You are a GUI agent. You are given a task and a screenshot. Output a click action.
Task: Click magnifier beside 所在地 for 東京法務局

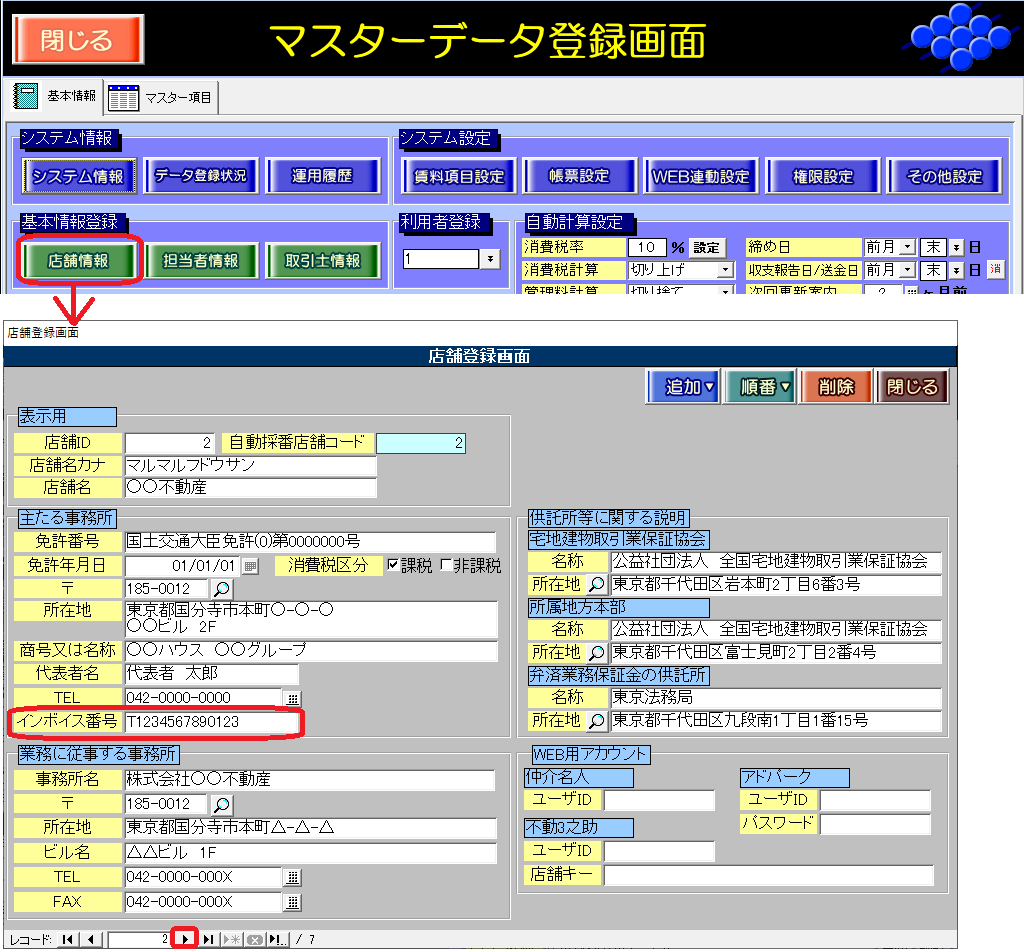(596, 721)
